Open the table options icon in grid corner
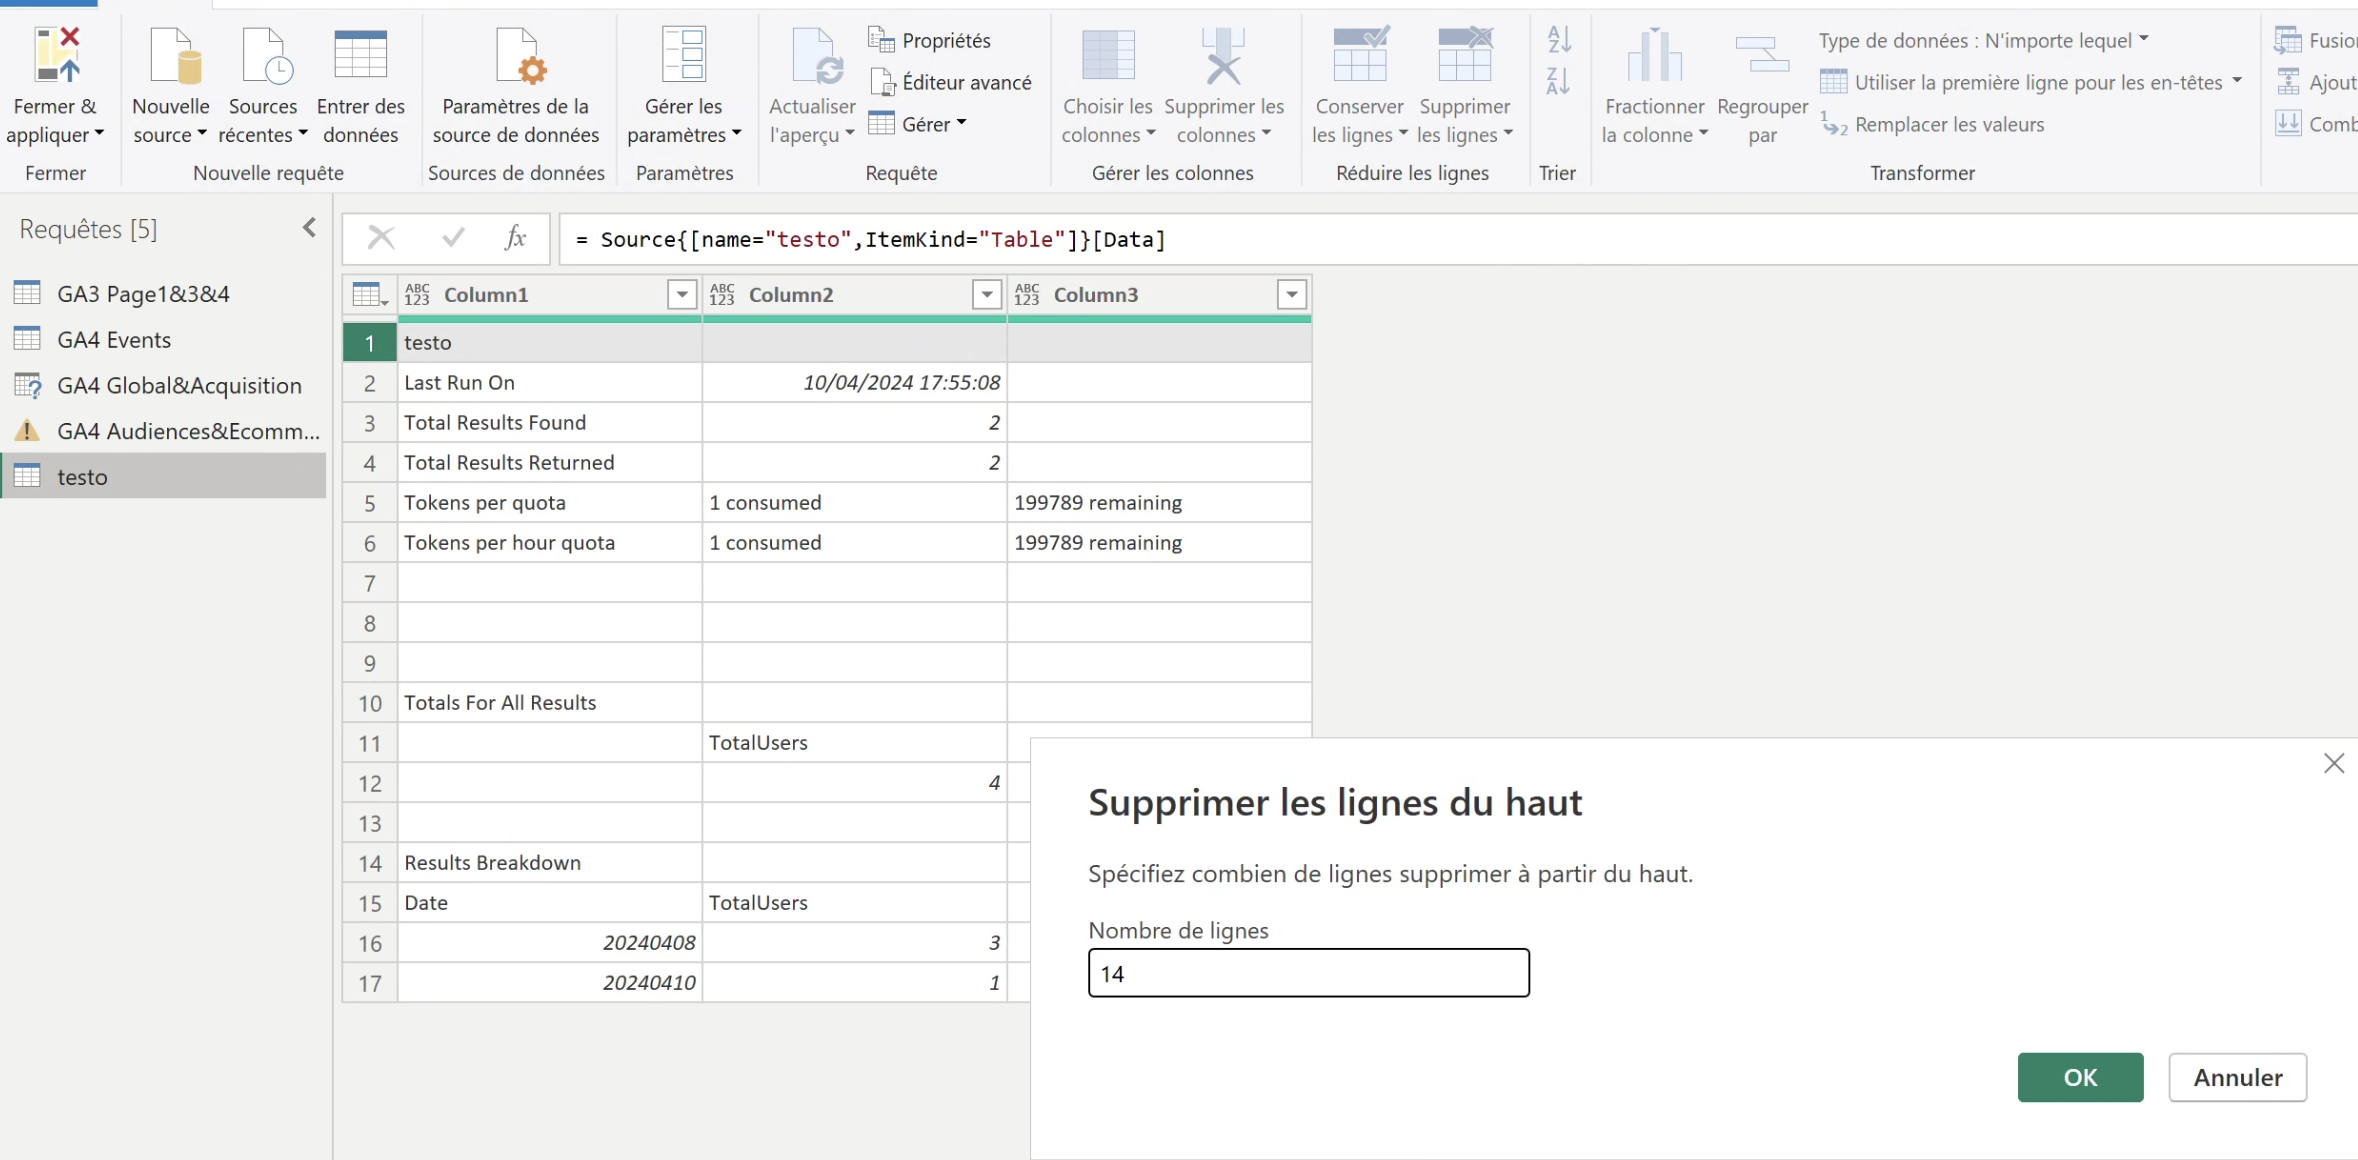Screen dimensions: 2358x1160 (x=369, y=295)
